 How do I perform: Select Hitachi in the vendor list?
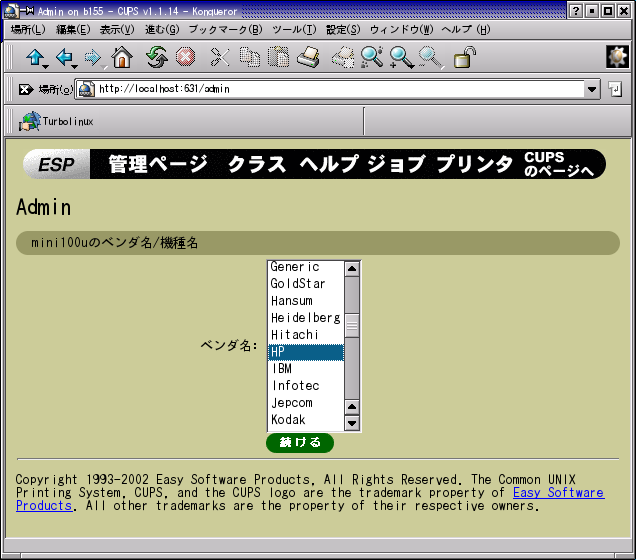[306, 335]
